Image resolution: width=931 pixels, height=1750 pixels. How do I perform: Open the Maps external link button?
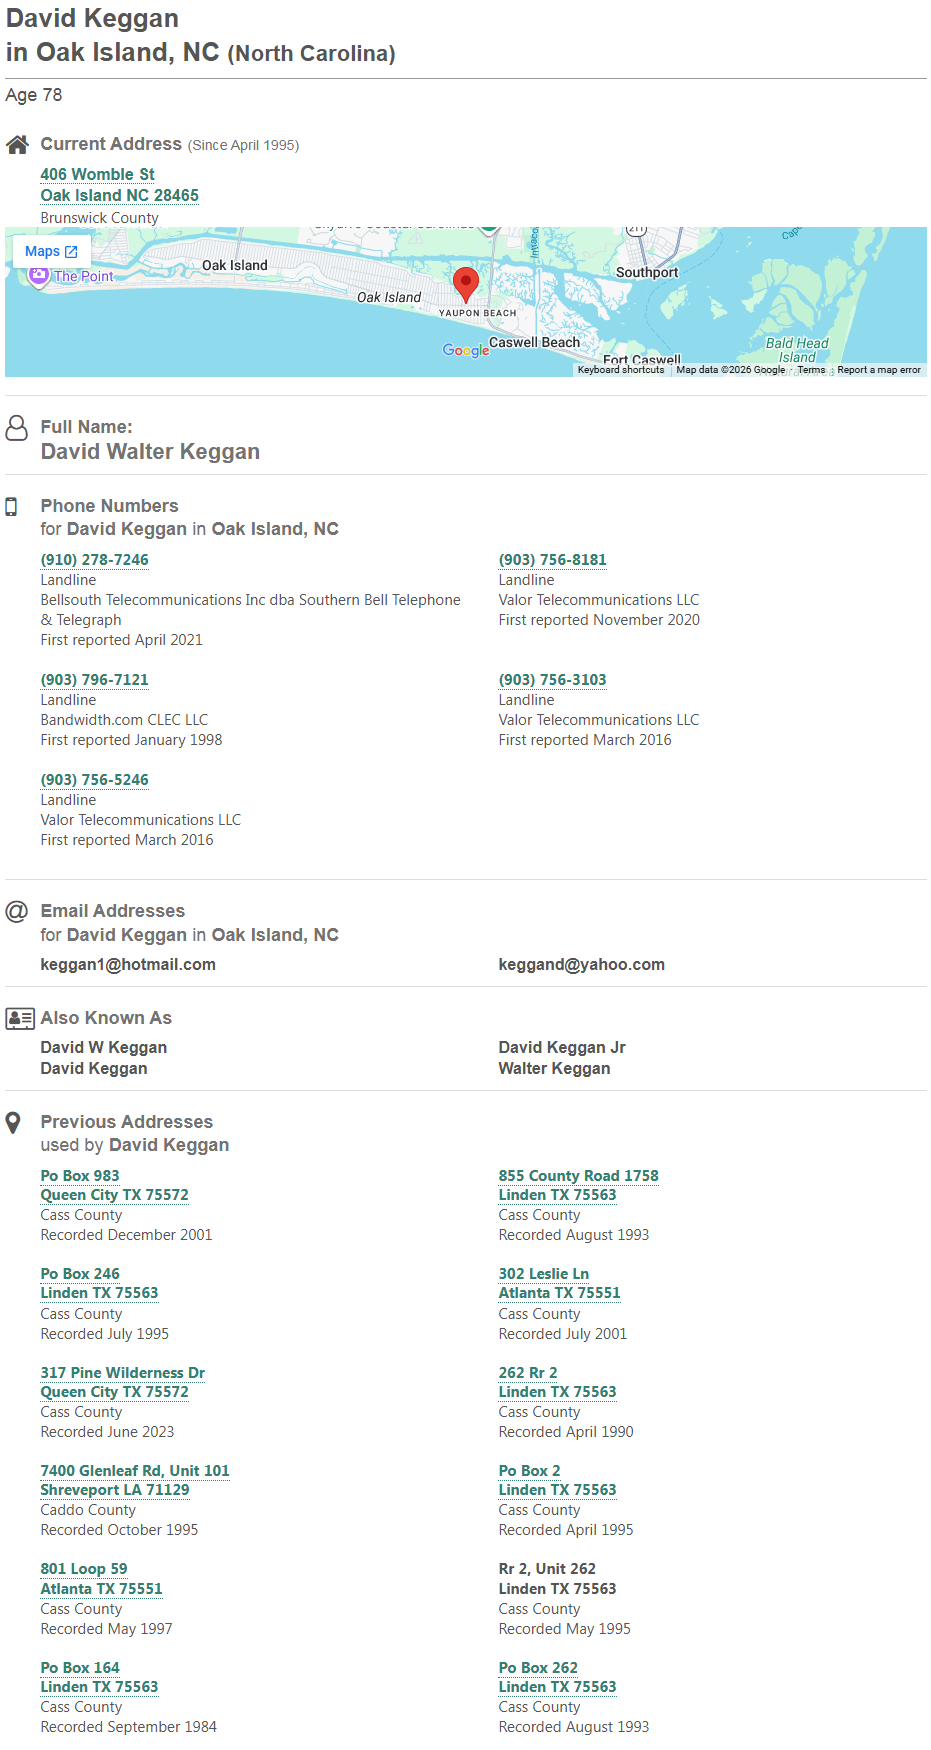(51, 252)
